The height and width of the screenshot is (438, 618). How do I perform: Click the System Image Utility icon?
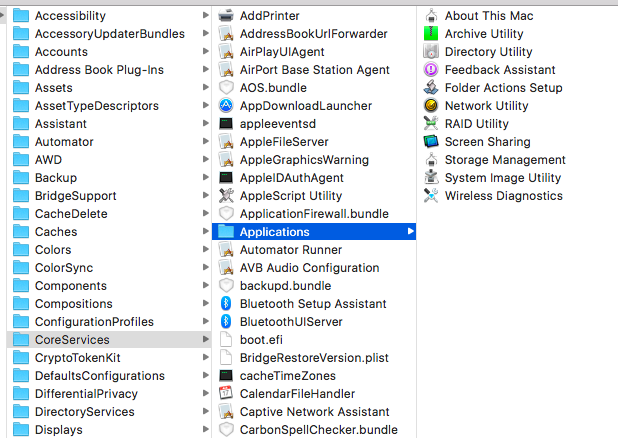coord(431,178)
